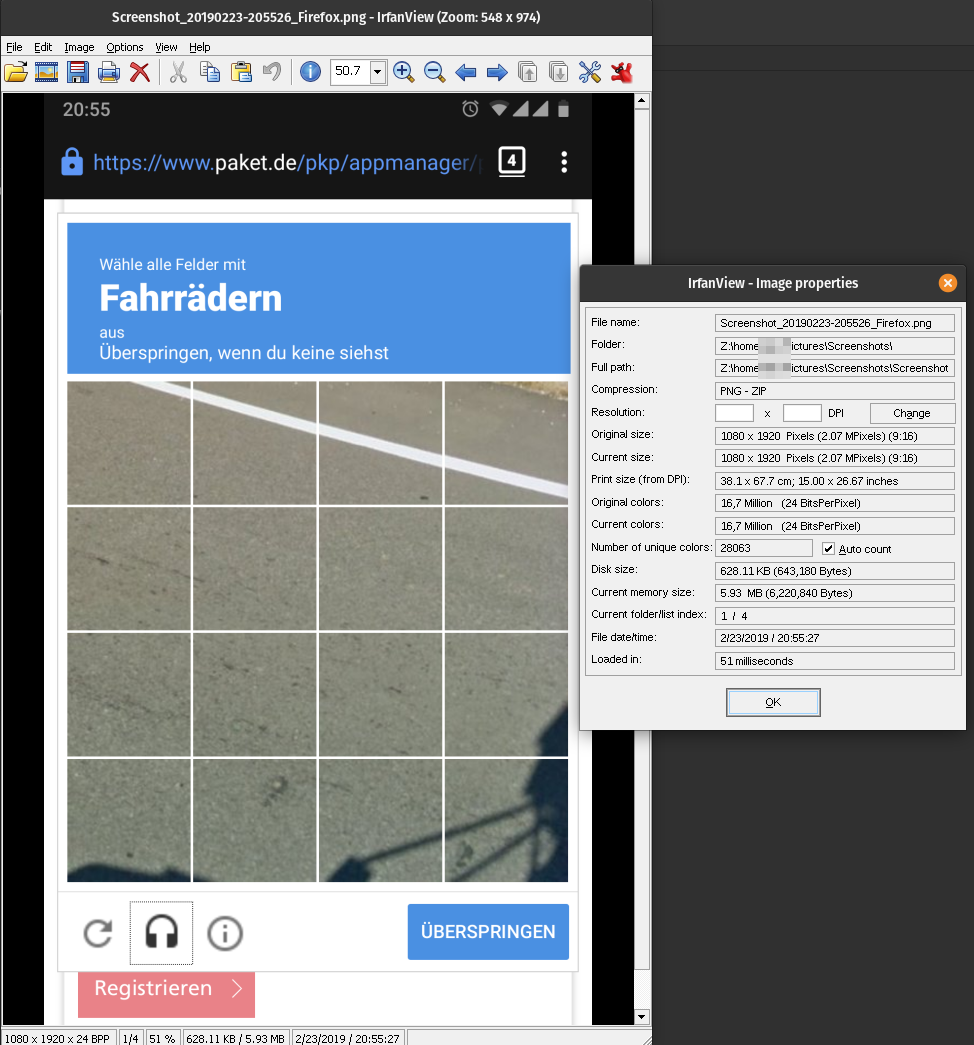Click the Paste clipboard icon
This screenshot has height=1045, width=974.
tap(241, 72)
